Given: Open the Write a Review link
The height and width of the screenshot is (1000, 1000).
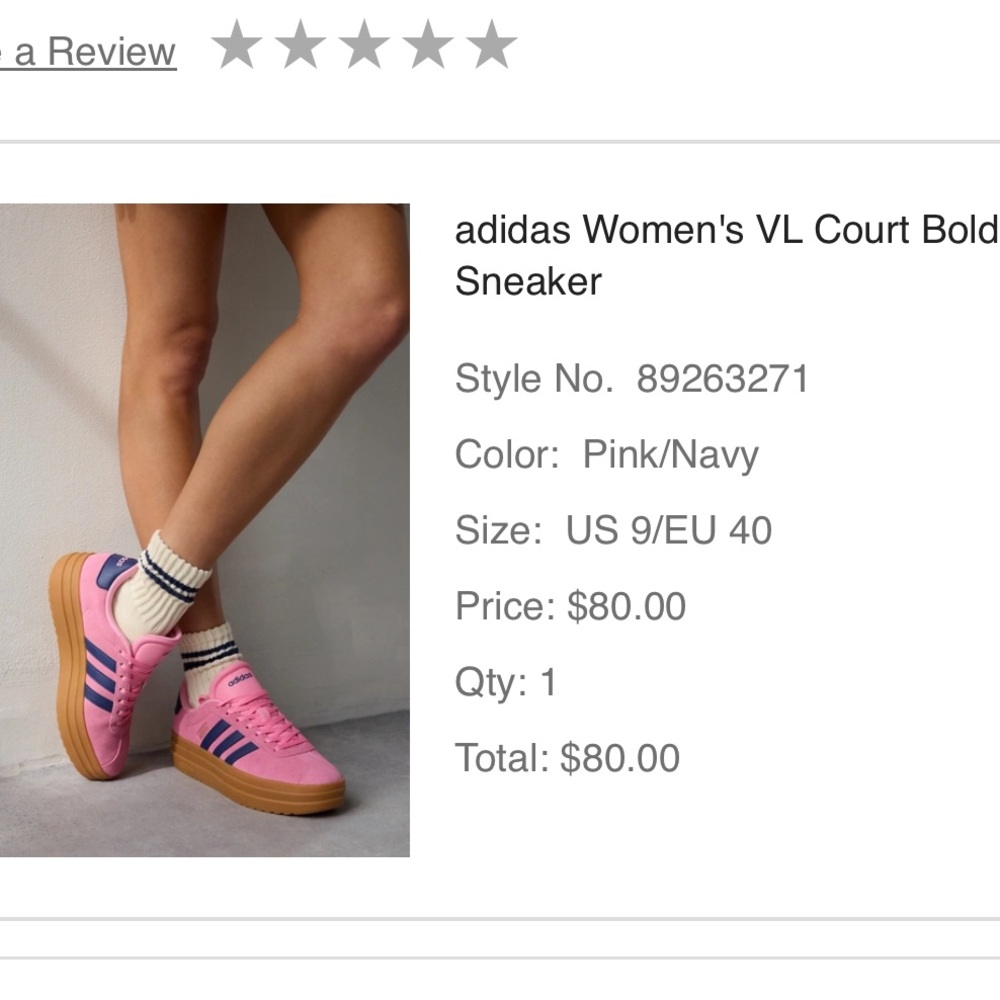Looking at the screenshot, I should (85, 50).
